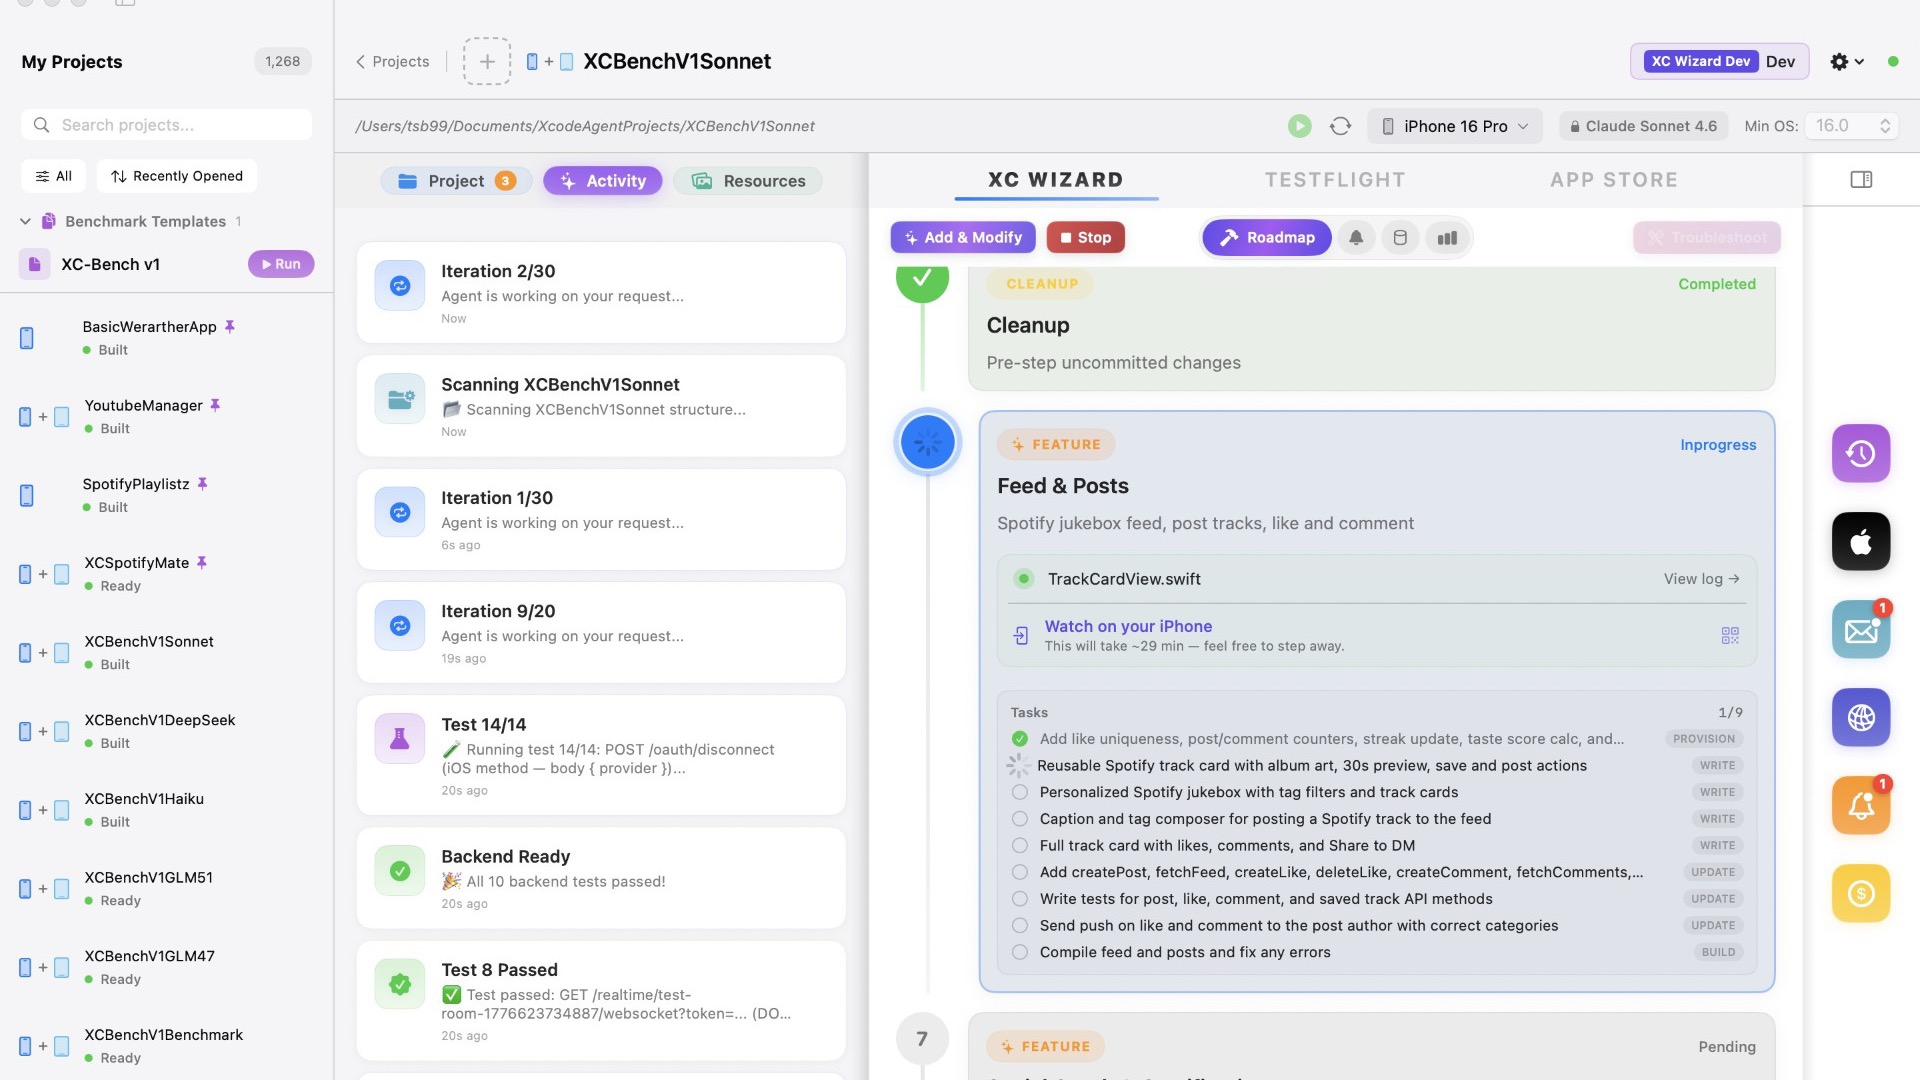Image resolution: width=1920 pixels, height=1080 pixels.
Task: Select the TESTFLIGHT tab
Action: pyautogui.click(x=1335, y=180)
